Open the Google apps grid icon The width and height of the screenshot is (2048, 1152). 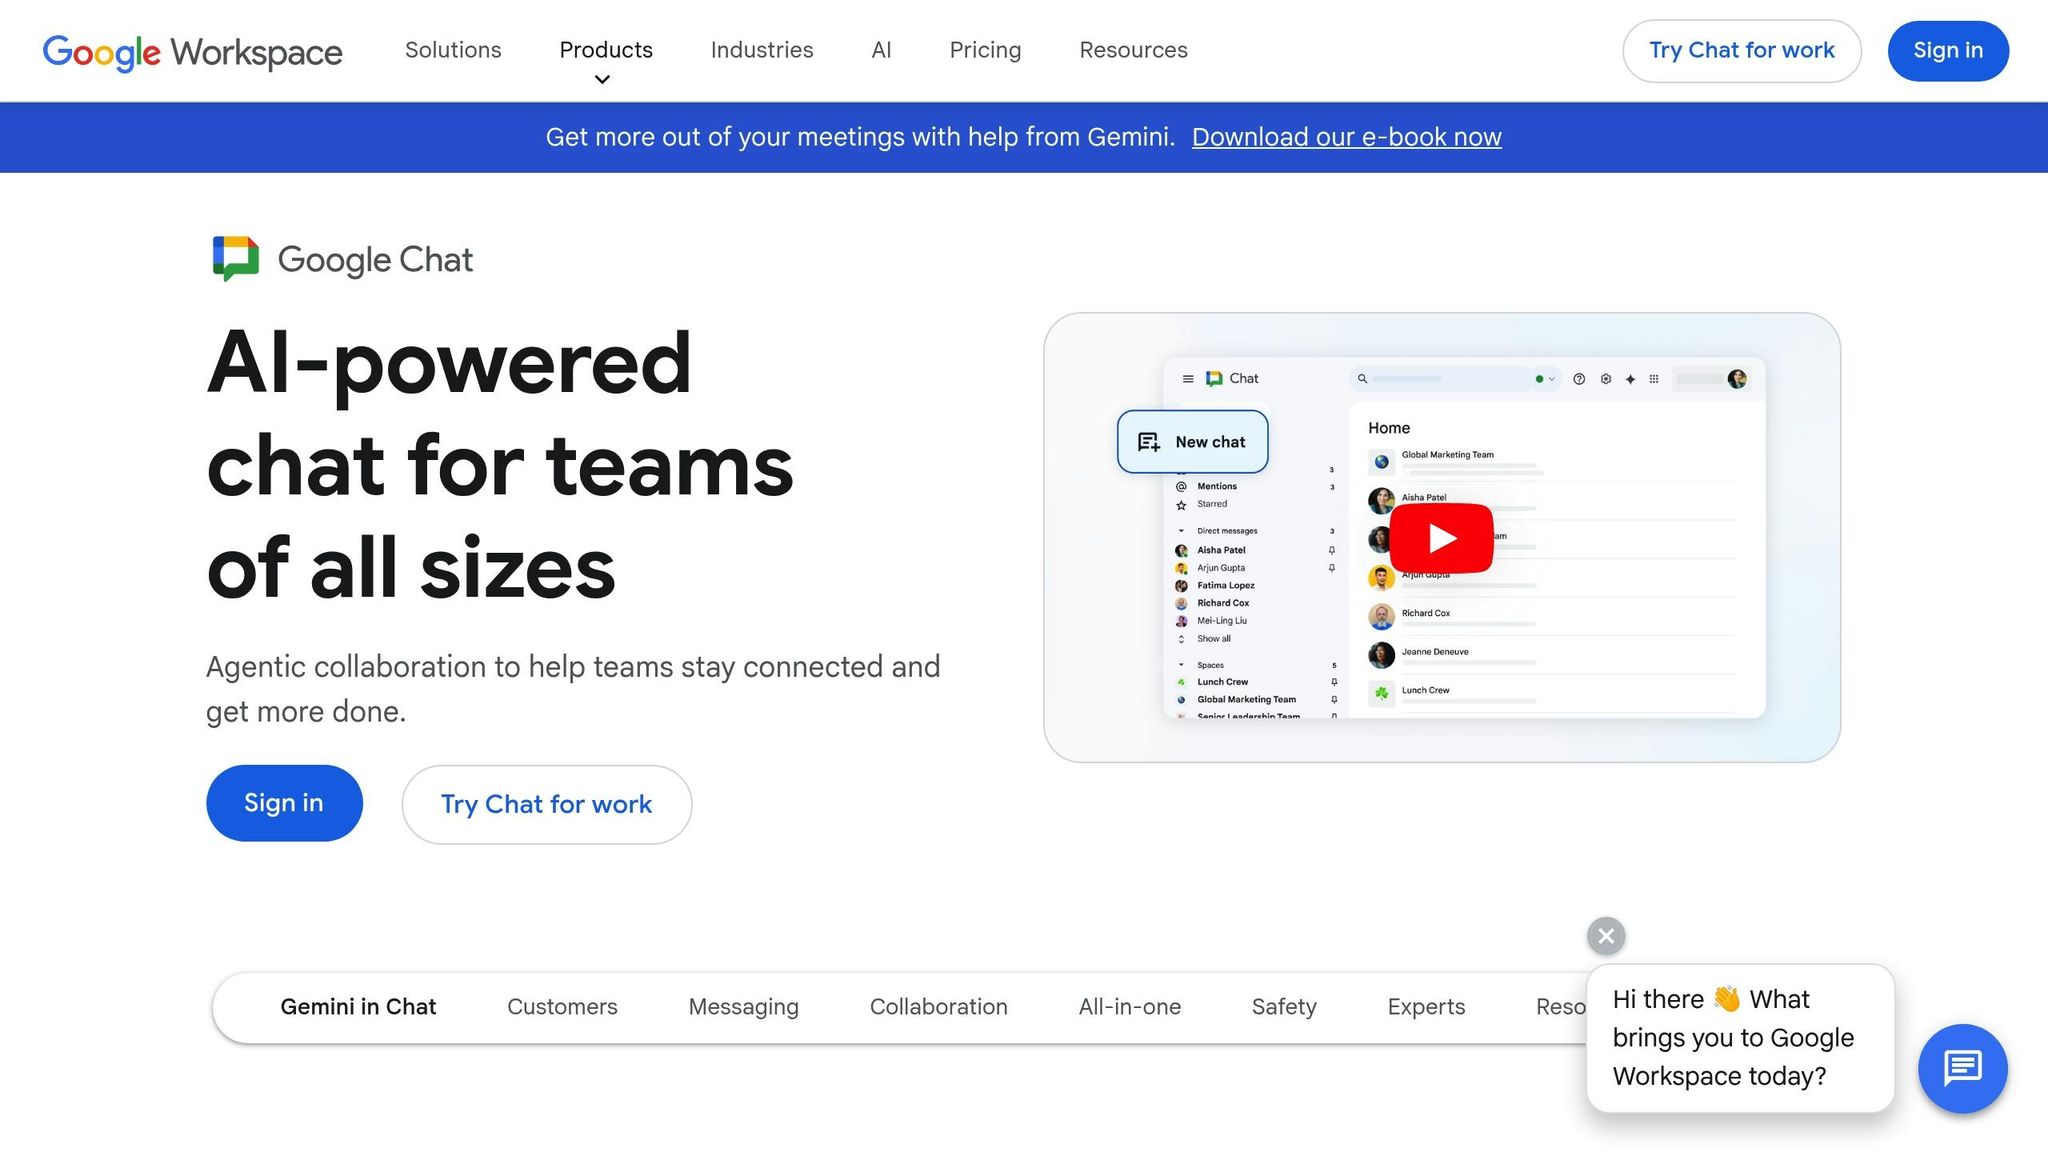[x=1654, y=379]
